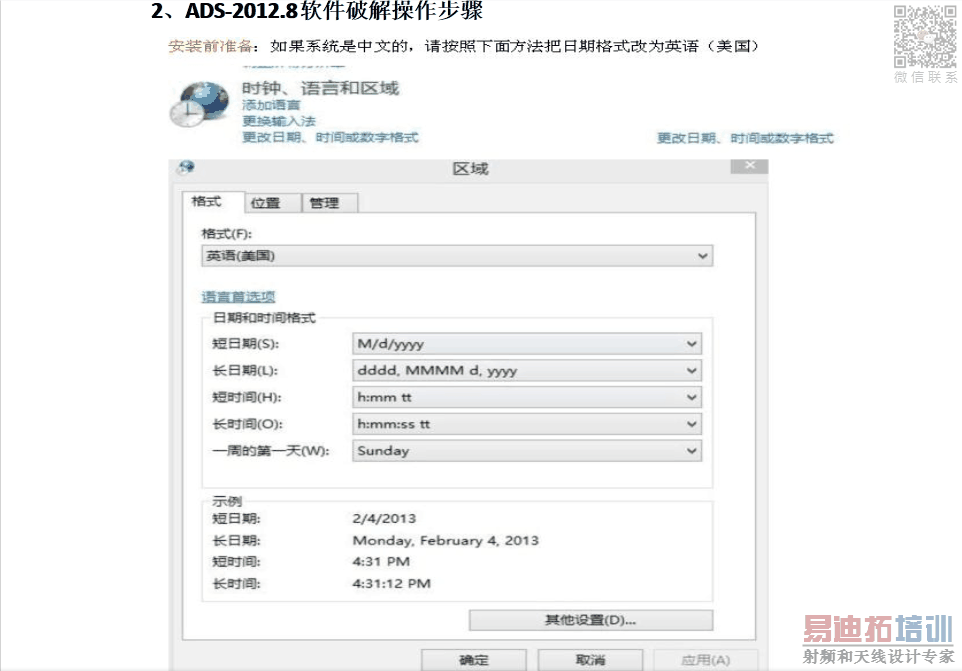Image resolution: width=962 pixels, height=671 pixels.
Task: Open 更改日期、时间或数字格式 link under 更换输入法
Action: [x=330, y=137]
